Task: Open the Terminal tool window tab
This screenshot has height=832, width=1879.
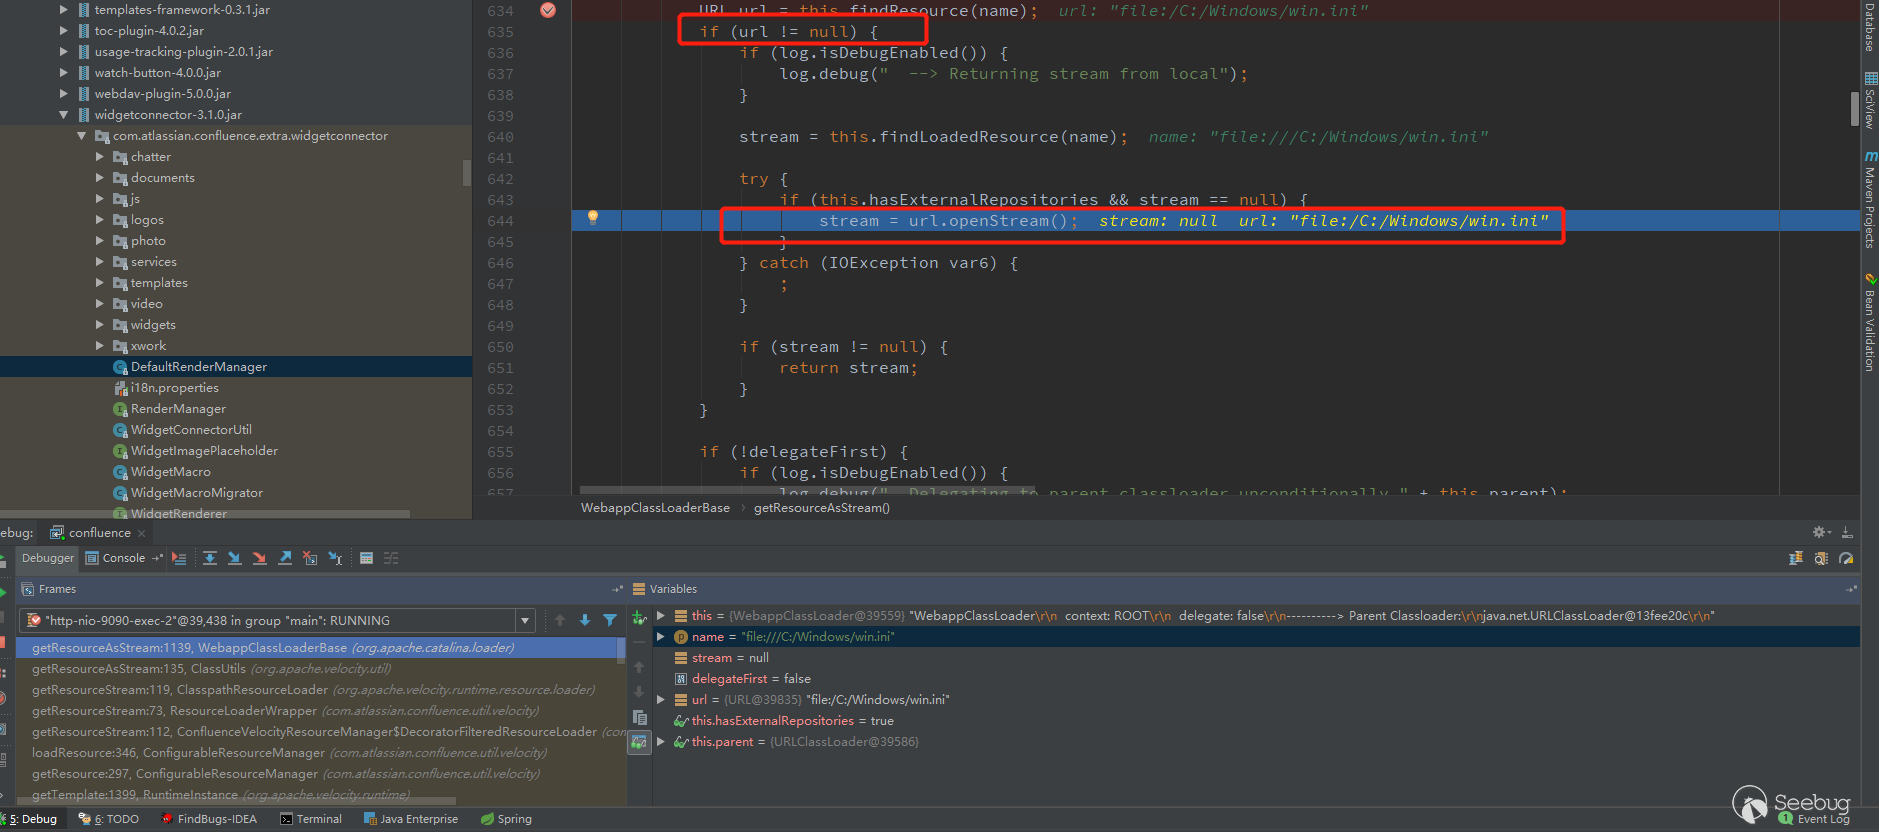Action: coord(311,819)
